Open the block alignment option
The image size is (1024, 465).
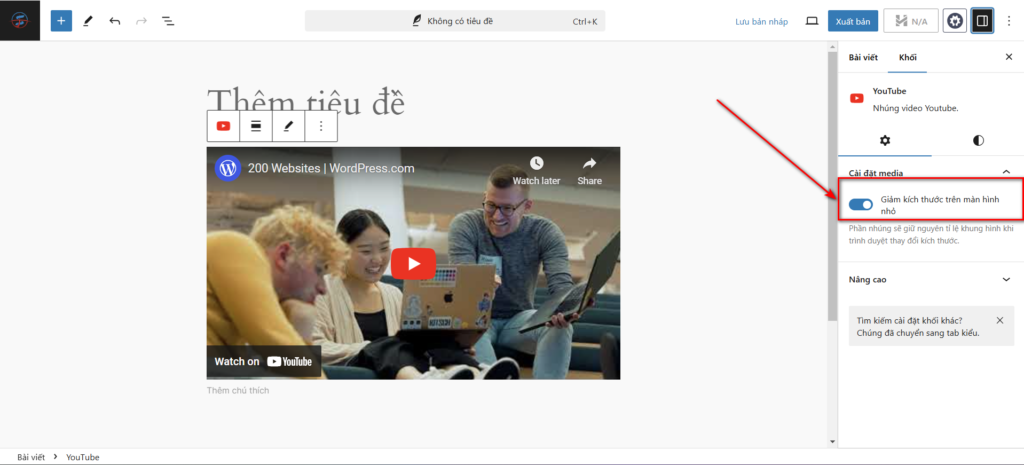click(256, 126)
